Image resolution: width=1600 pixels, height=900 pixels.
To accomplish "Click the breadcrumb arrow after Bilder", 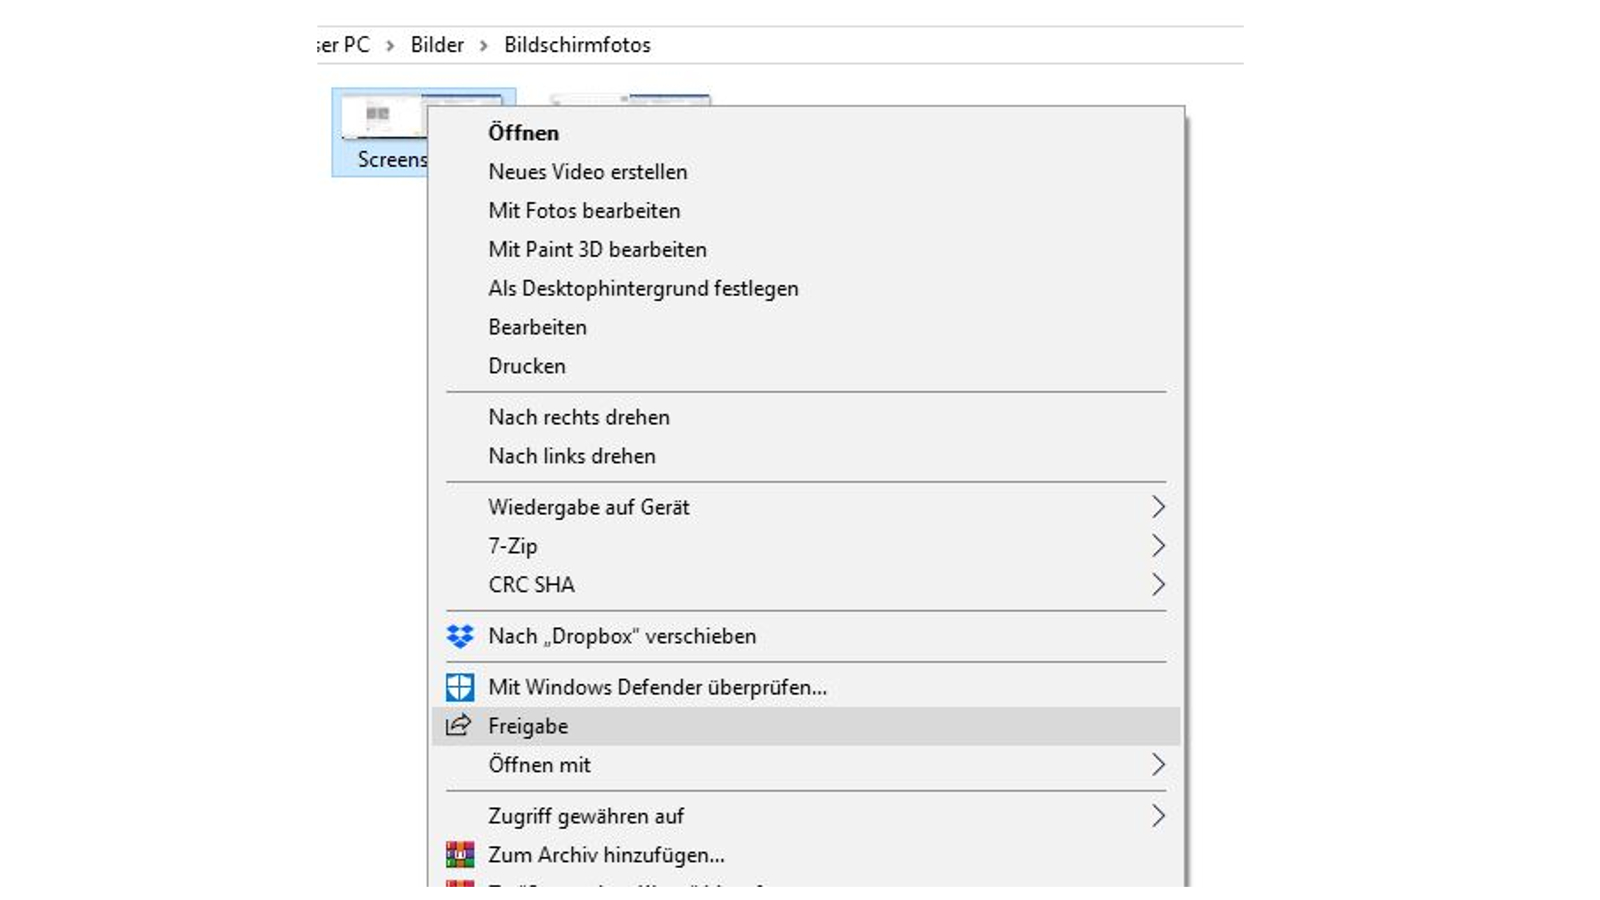I will tap(484, 44).
